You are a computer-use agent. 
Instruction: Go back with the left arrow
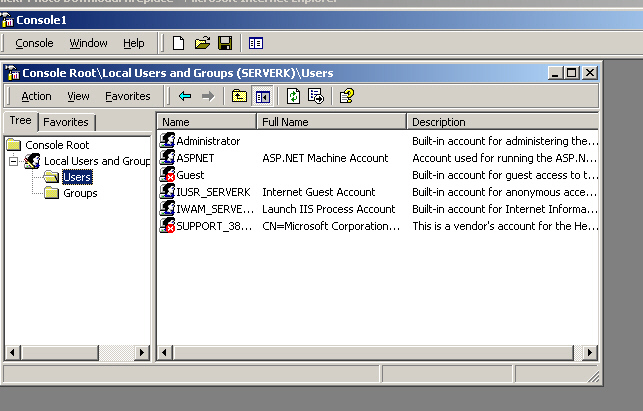click(x=185, y=96)
